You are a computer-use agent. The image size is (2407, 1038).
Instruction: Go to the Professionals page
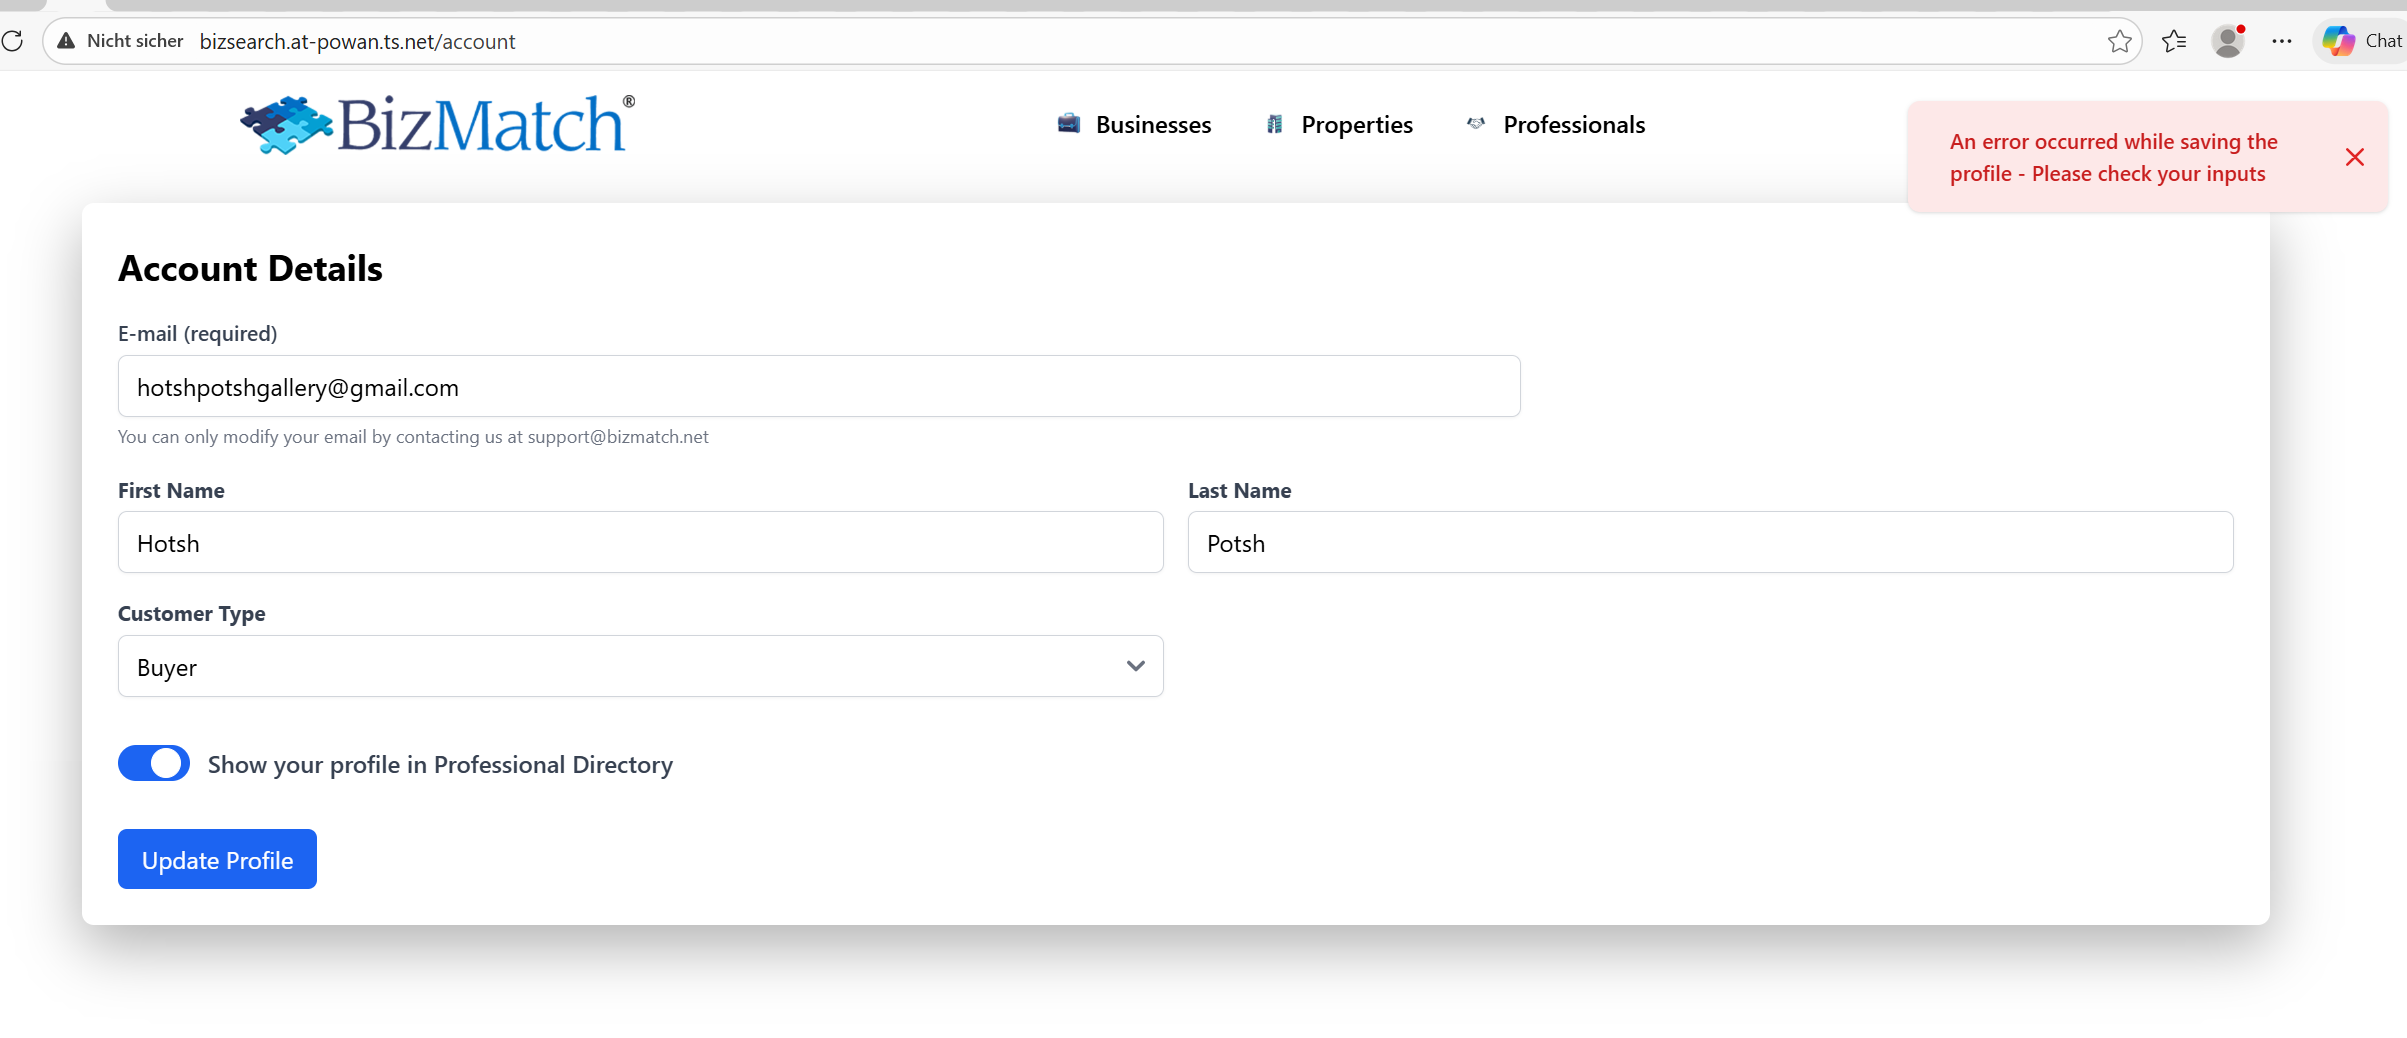[1573, 125]
